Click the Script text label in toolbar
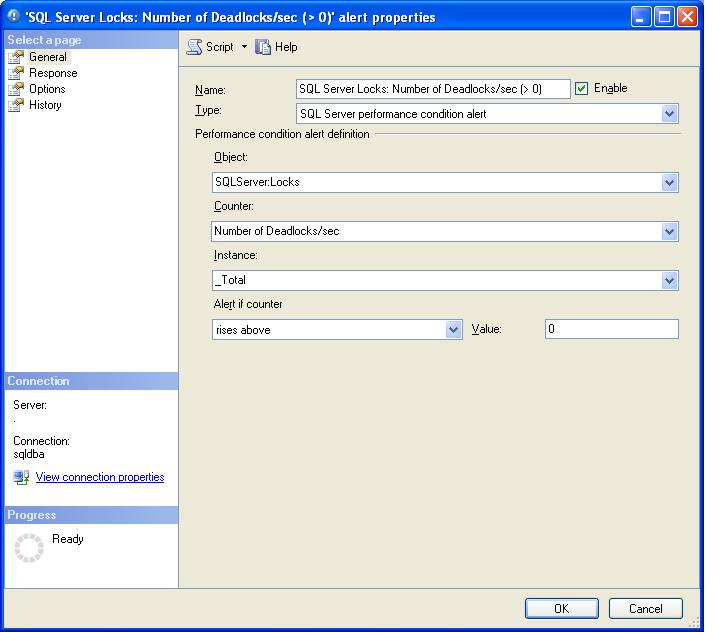The image size is (720, 632). click(x=219, y=47)
